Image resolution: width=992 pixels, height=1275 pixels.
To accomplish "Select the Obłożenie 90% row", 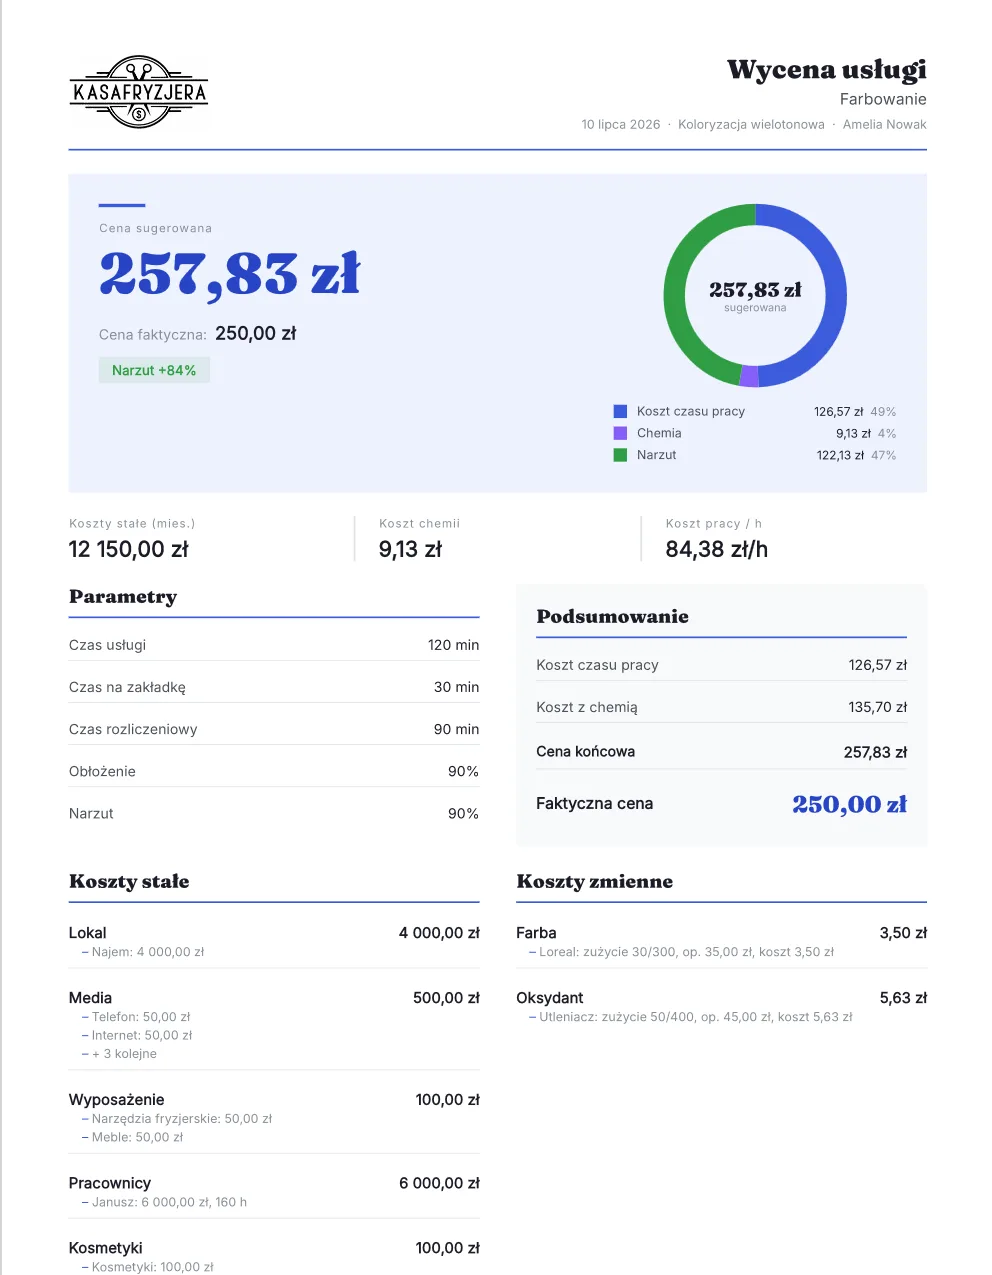I will (274, 771).
